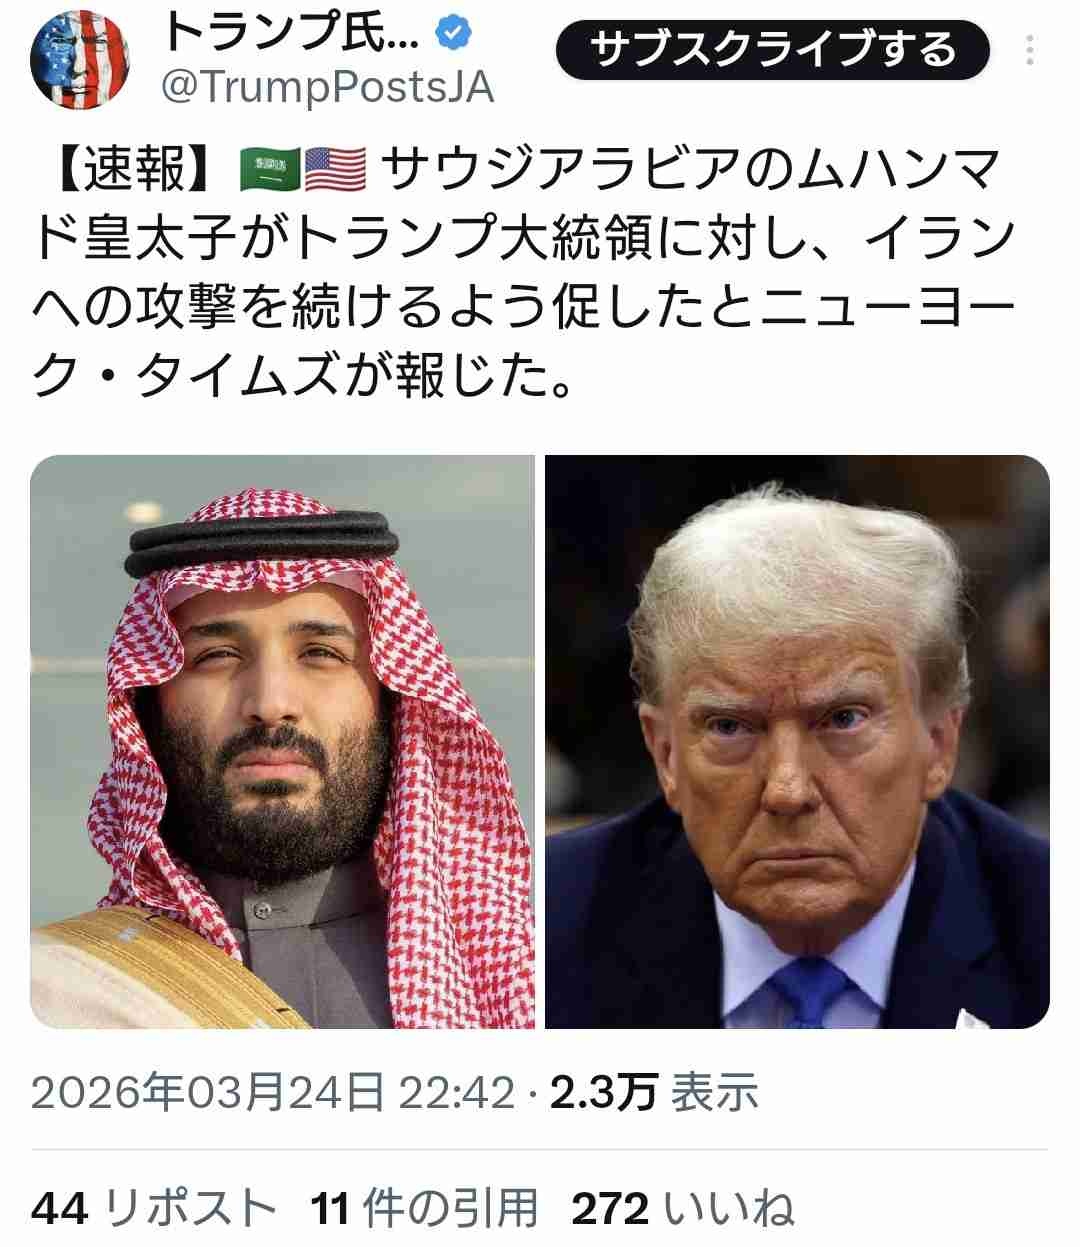This screenshot has height=1247, width=1080.
Task: Open the three-dot more options menu
Action: (x=1030, y=49)
